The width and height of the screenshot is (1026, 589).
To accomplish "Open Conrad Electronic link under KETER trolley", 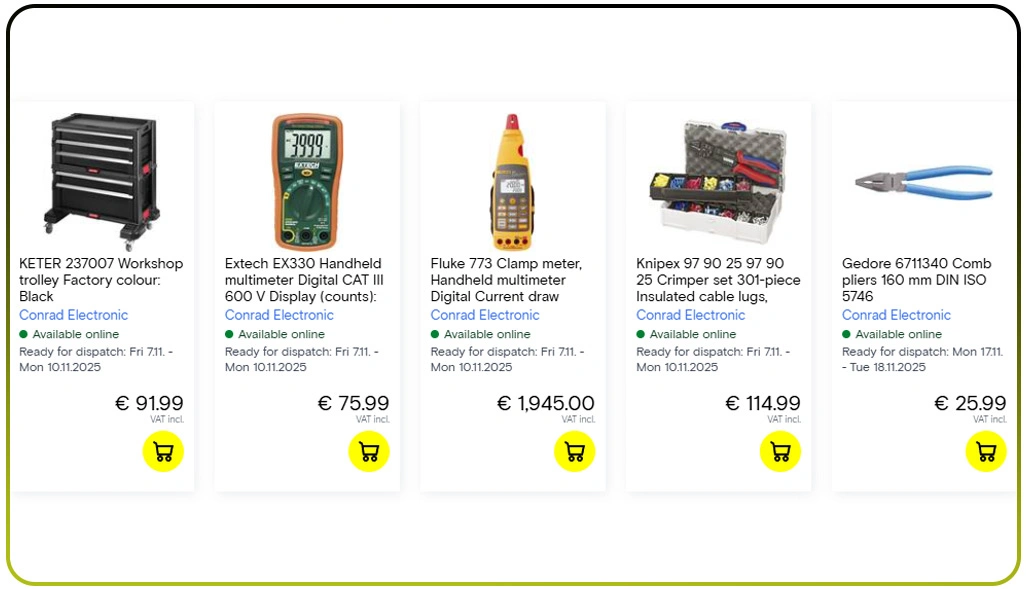I will (73, 314).
